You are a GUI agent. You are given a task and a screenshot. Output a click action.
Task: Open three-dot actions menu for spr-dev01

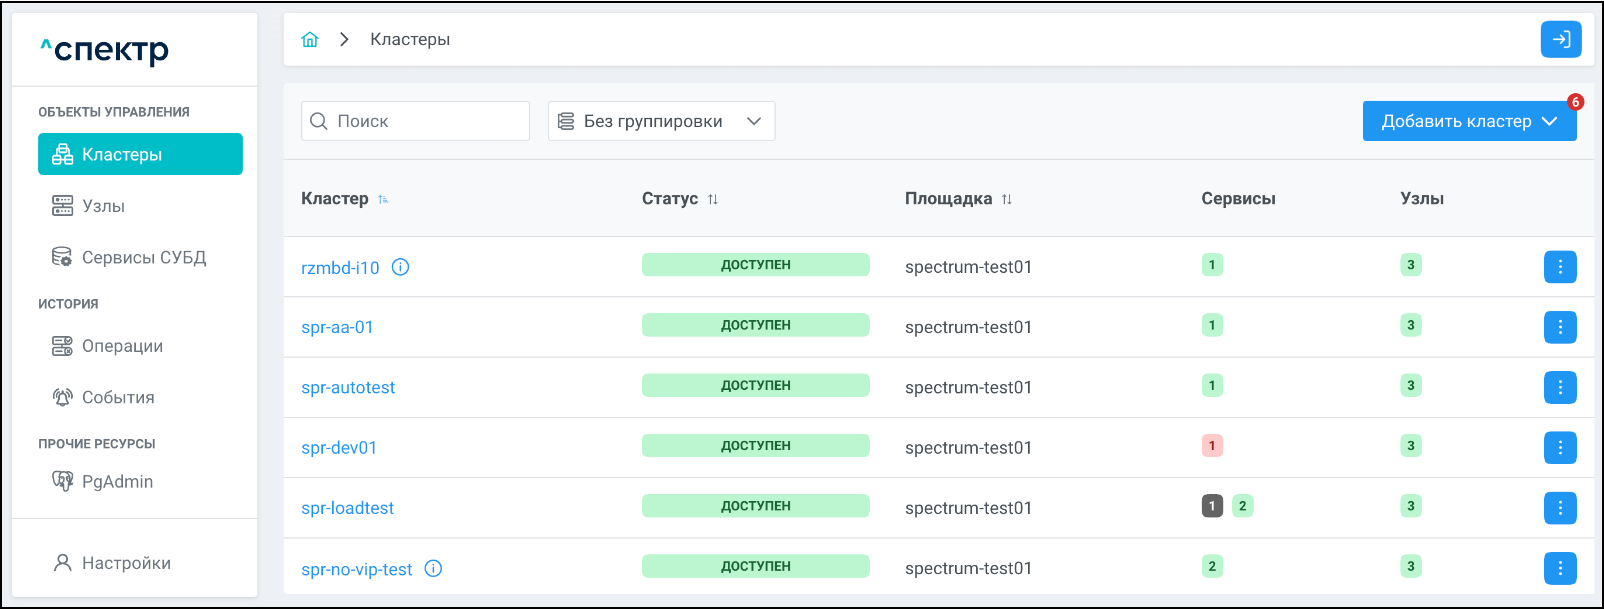(1560, 447)
